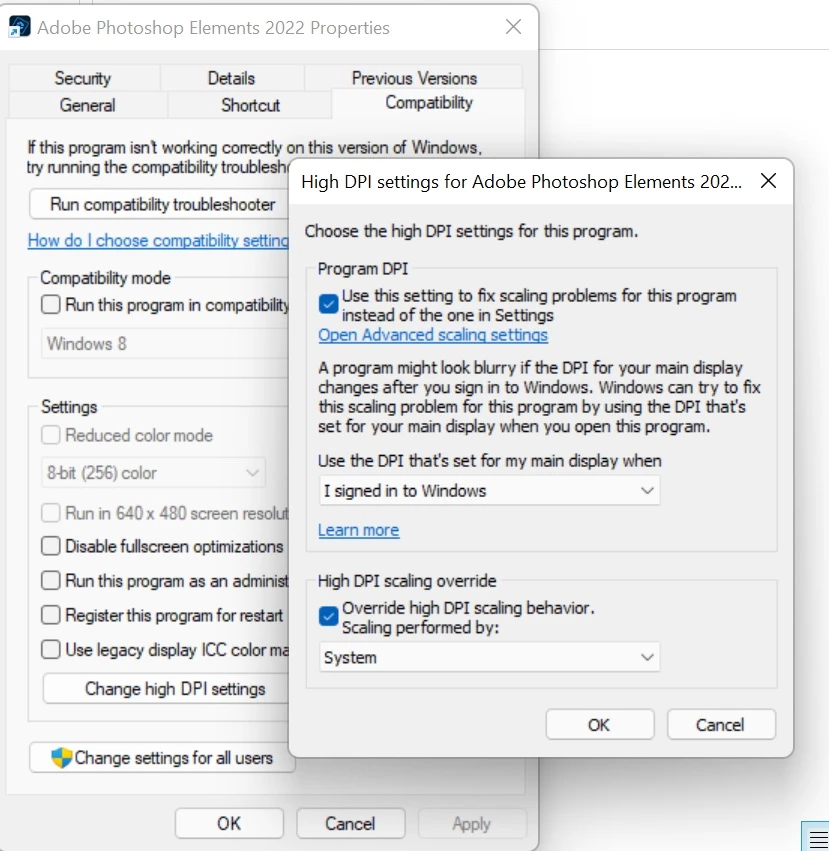Click Apply in the Properties window
The image size is (829, 851).
click(472, 823)
